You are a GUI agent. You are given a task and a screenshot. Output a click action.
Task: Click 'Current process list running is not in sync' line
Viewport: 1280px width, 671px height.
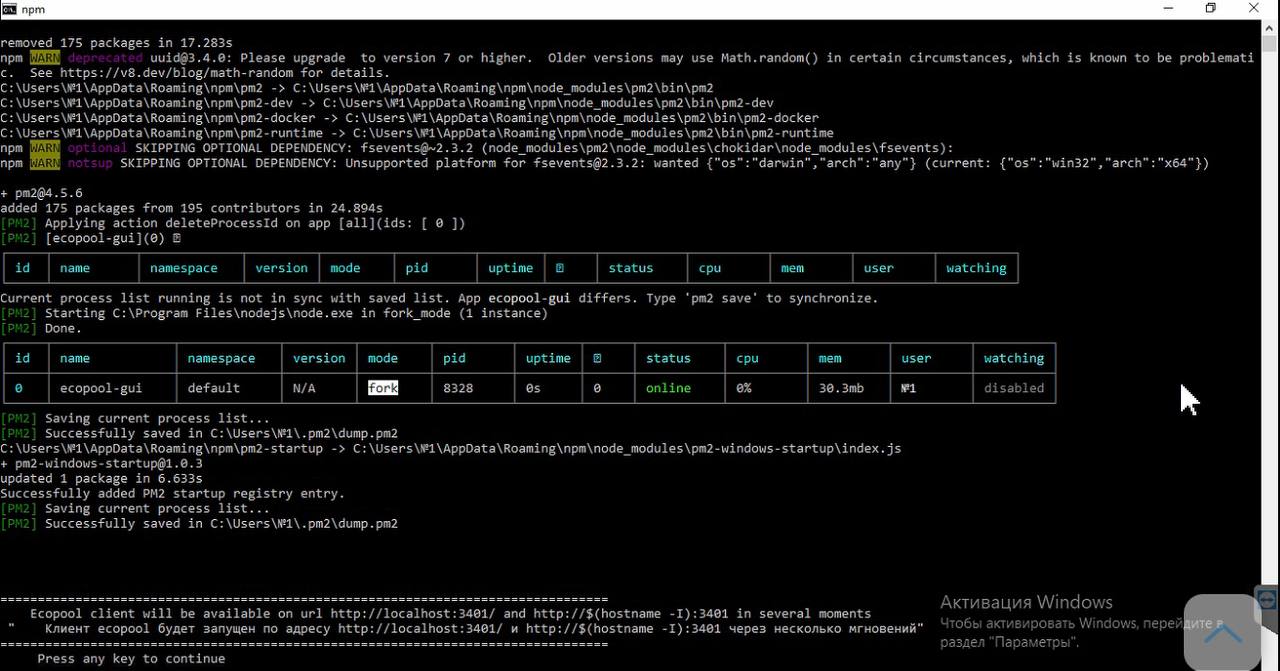[439, 298]
